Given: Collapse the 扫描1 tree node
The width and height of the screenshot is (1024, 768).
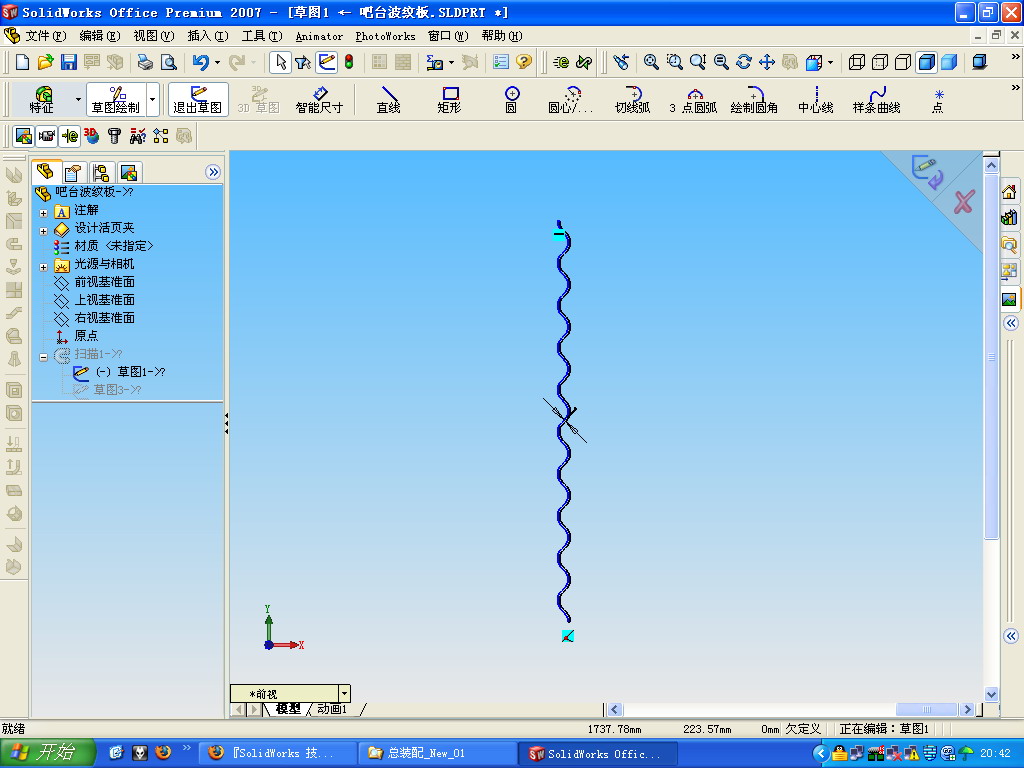Looking at the screenshot, I should tap(43, 357).
